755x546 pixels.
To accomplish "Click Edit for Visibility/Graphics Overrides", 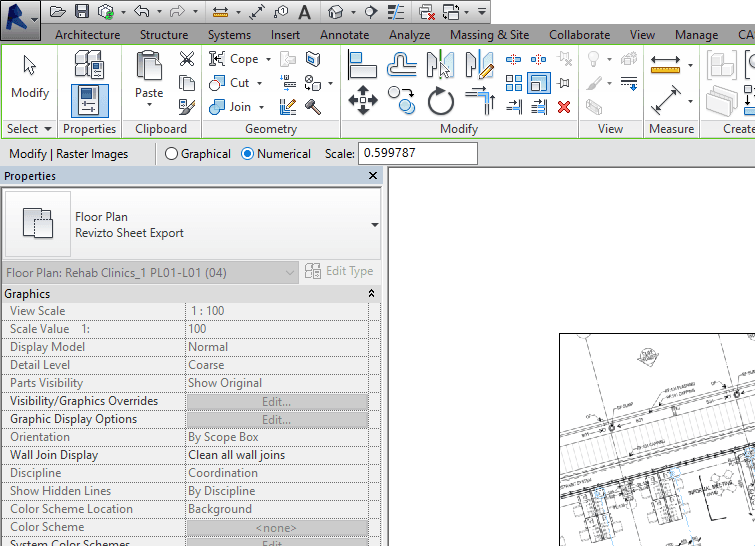I will coord(277,402).
